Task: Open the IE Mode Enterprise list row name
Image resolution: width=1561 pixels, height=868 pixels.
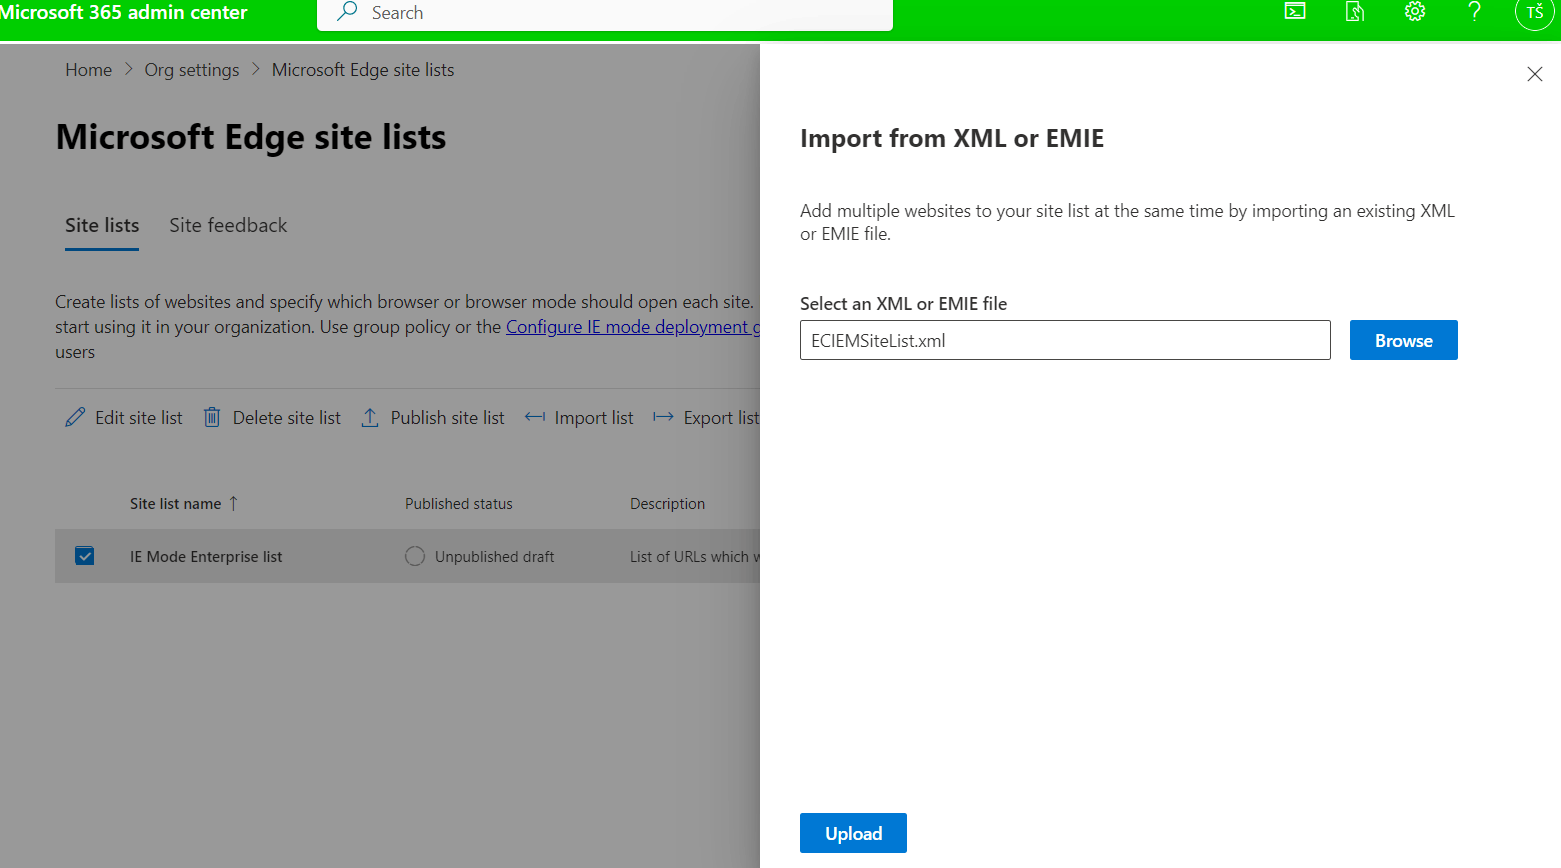Action: click(x=206, y=557)
